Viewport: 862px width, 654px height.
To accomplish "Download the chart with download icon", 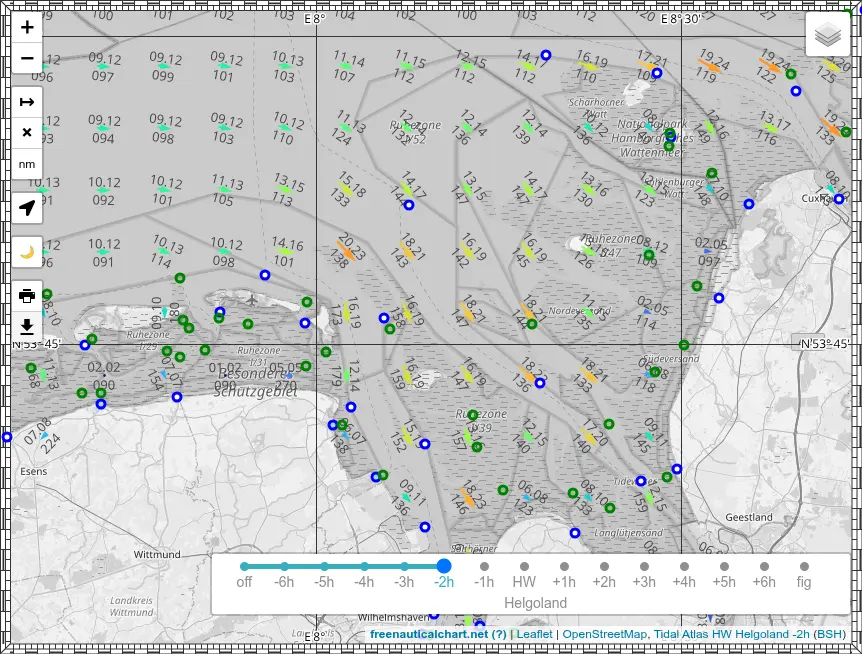I will pos(27,326).
